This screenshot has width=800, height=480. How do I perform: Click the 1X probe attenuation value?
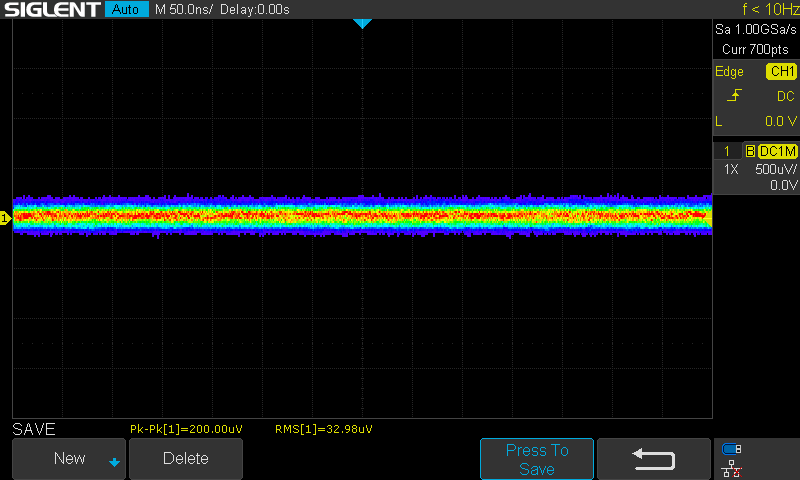(x=731, y=169)
